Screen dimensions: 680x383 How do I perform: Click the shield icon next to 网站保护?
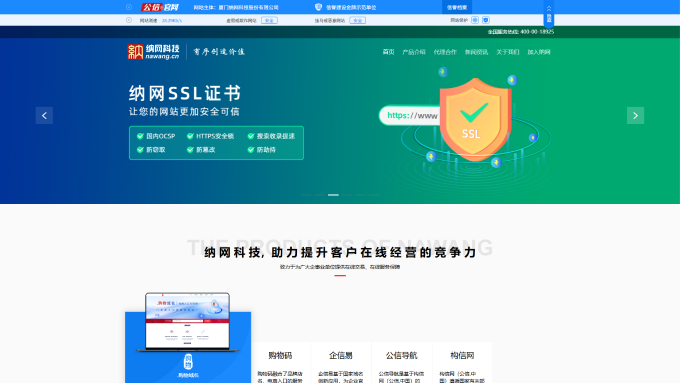click(x=486, y=20)
